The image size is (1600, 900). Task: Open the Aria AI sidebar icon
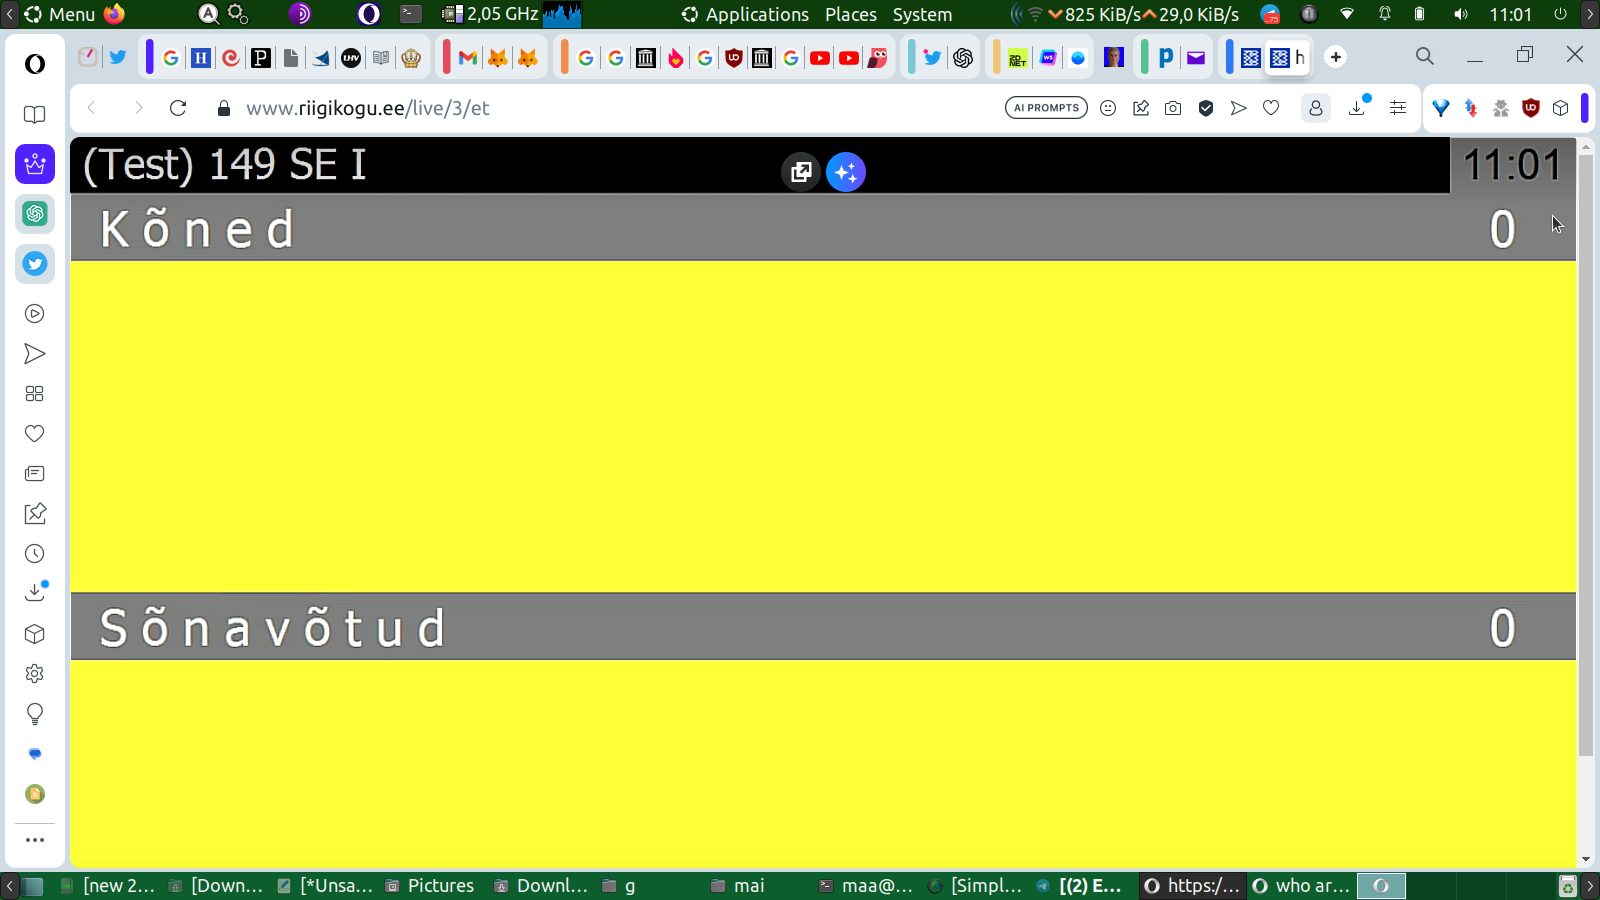35,164
